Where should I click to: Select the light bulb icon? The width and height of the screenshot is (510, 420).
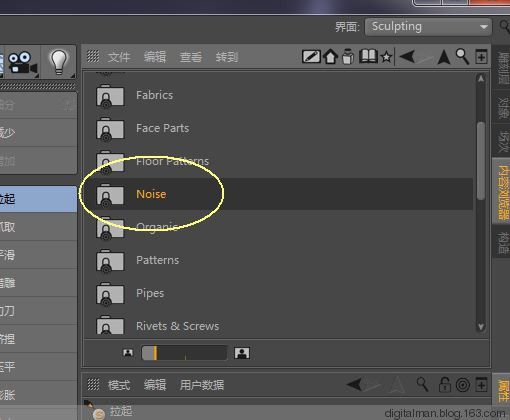click(x=59, y=62)
